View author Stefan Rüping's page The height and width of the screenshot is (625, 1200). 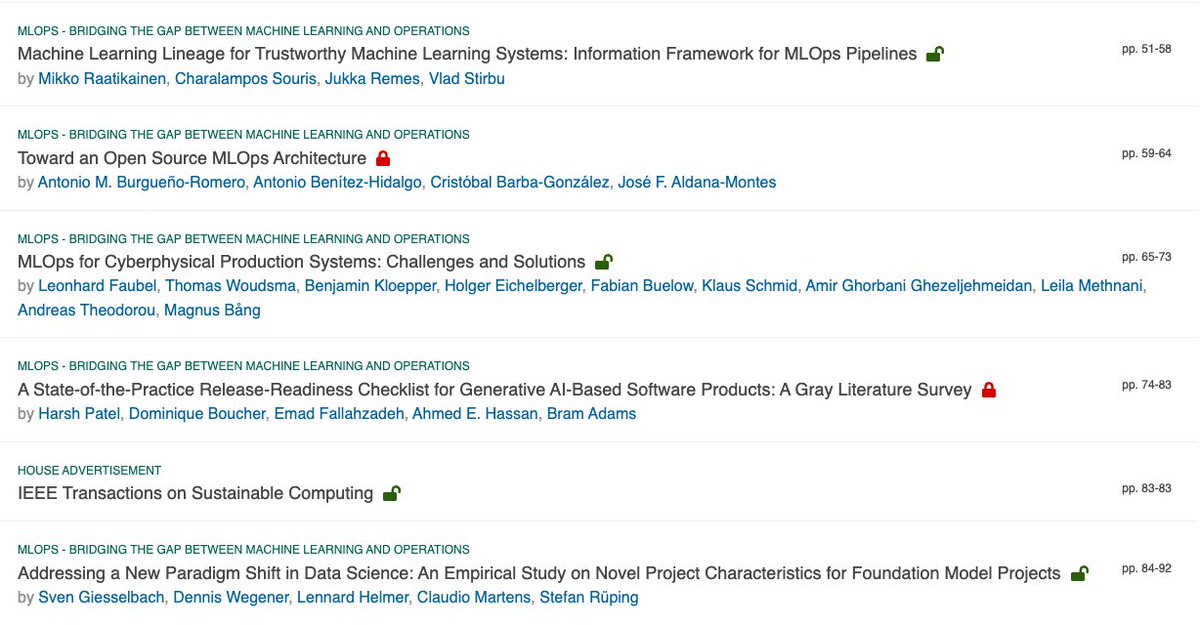(589, 598)
